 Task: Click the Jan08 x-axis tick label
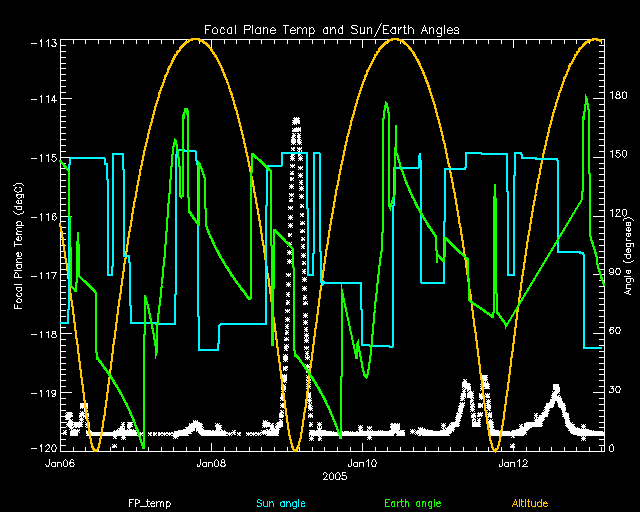[x=211, y=463]
